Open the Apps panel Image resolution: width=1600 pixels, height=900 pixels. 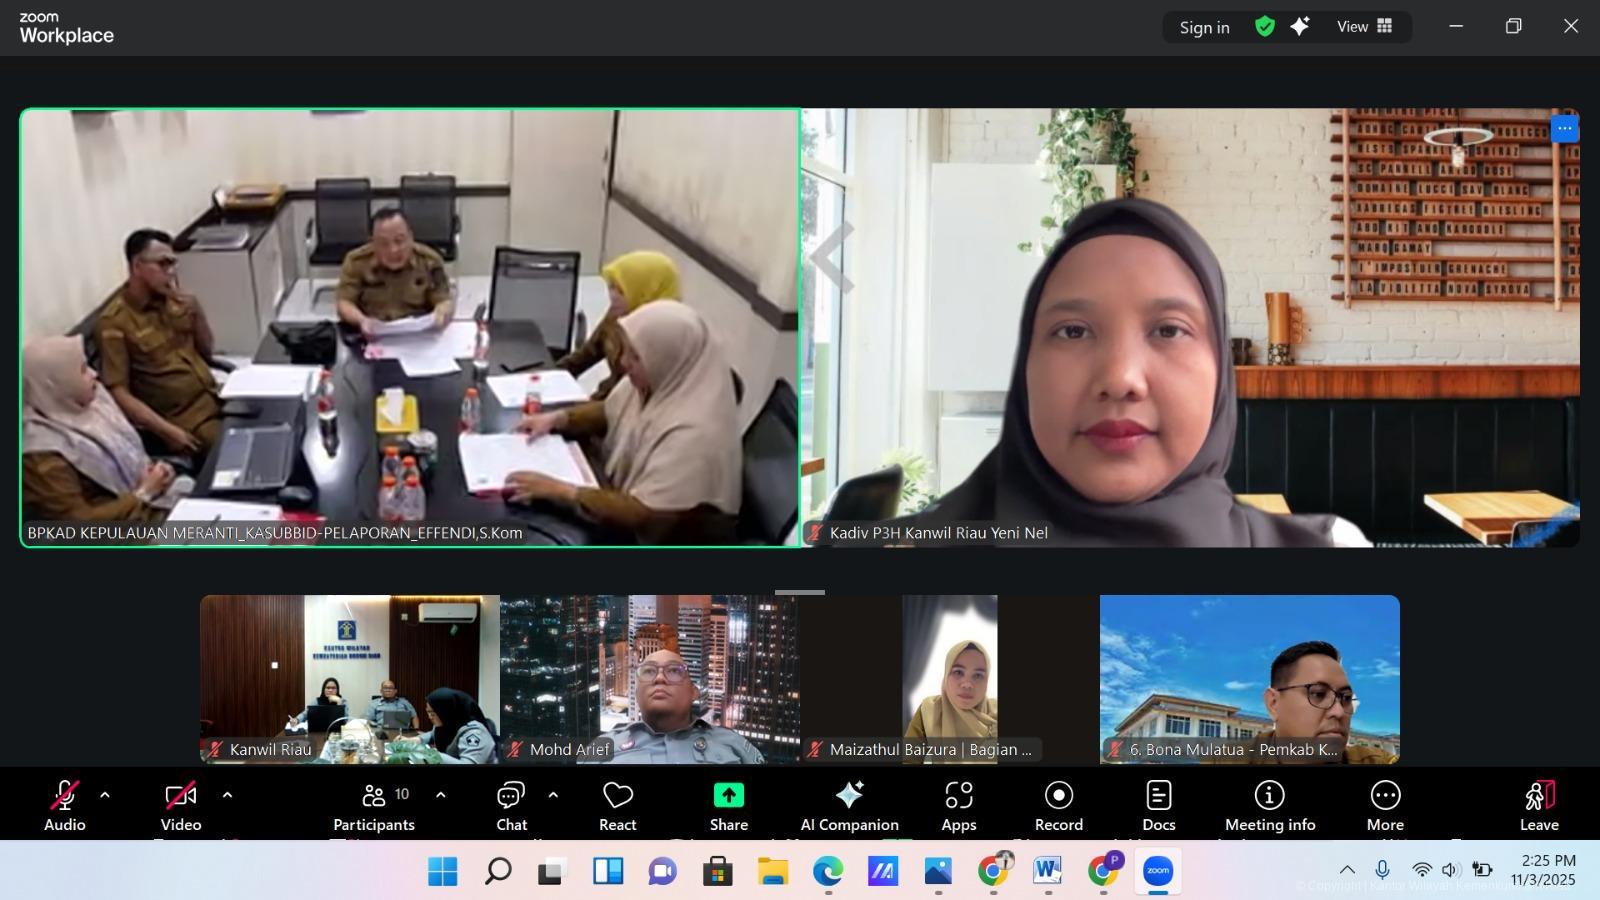coord(958,806)
